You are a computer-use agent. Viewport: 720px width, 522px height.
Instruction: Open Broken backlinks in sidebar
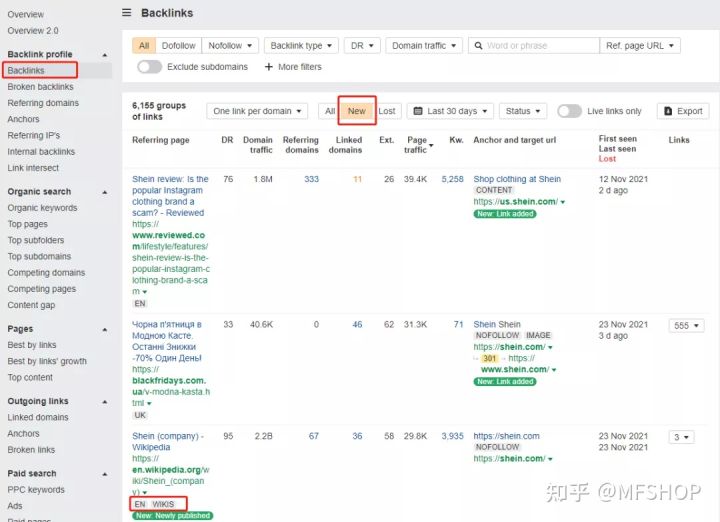coord(40,87)
